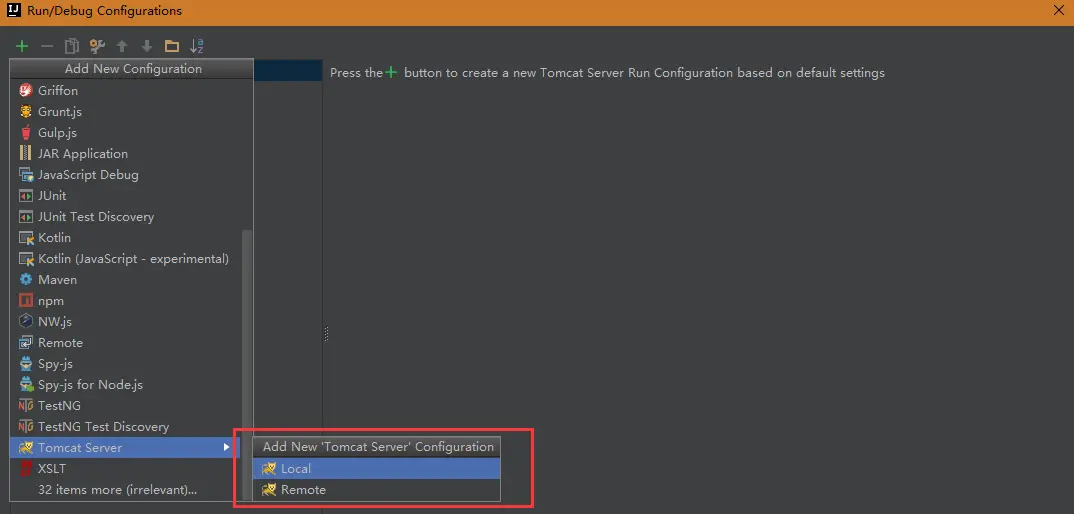Click the npm red icon

point(26,301)
